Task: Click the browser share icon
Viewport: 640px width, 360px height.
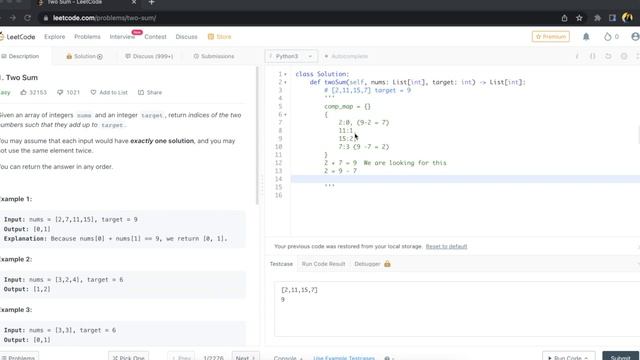Action: pyautogui.click(x=564, y=18)
